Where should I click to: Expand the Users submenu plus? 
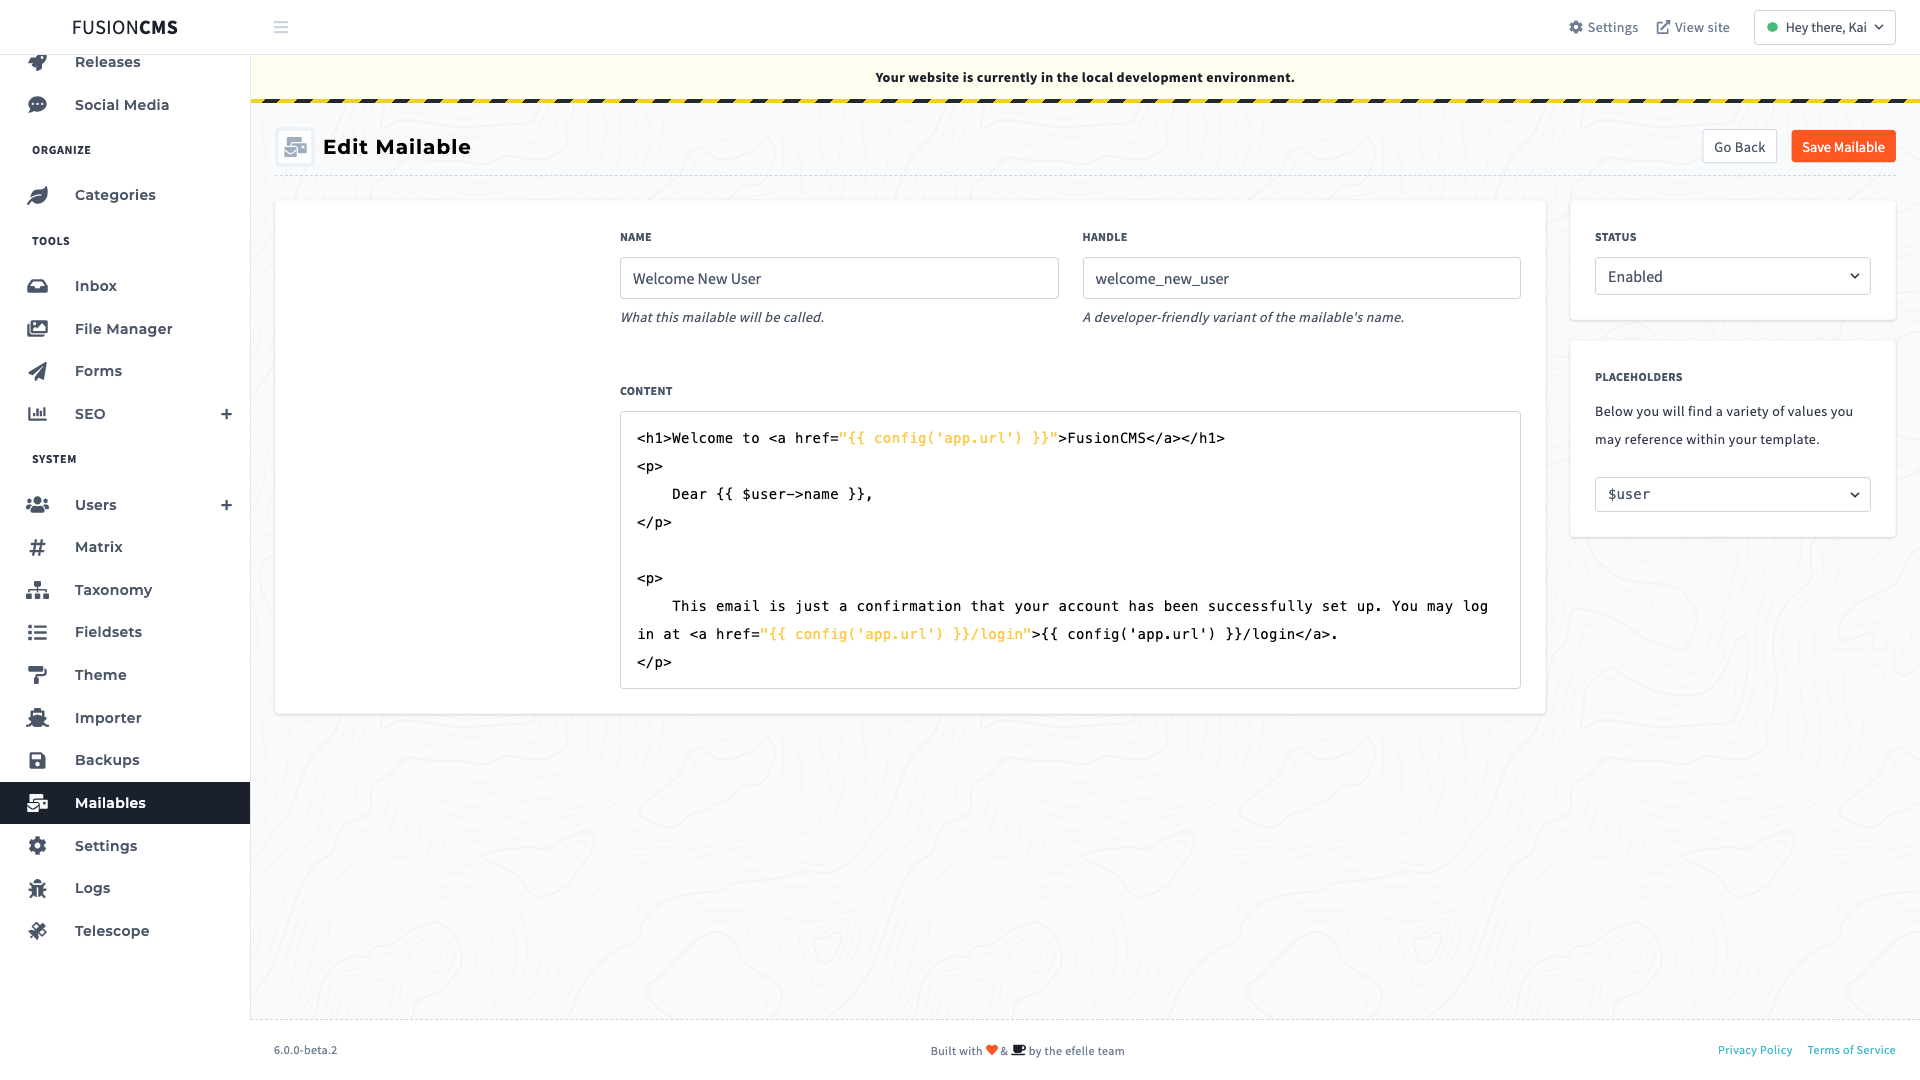pos(226,505)
